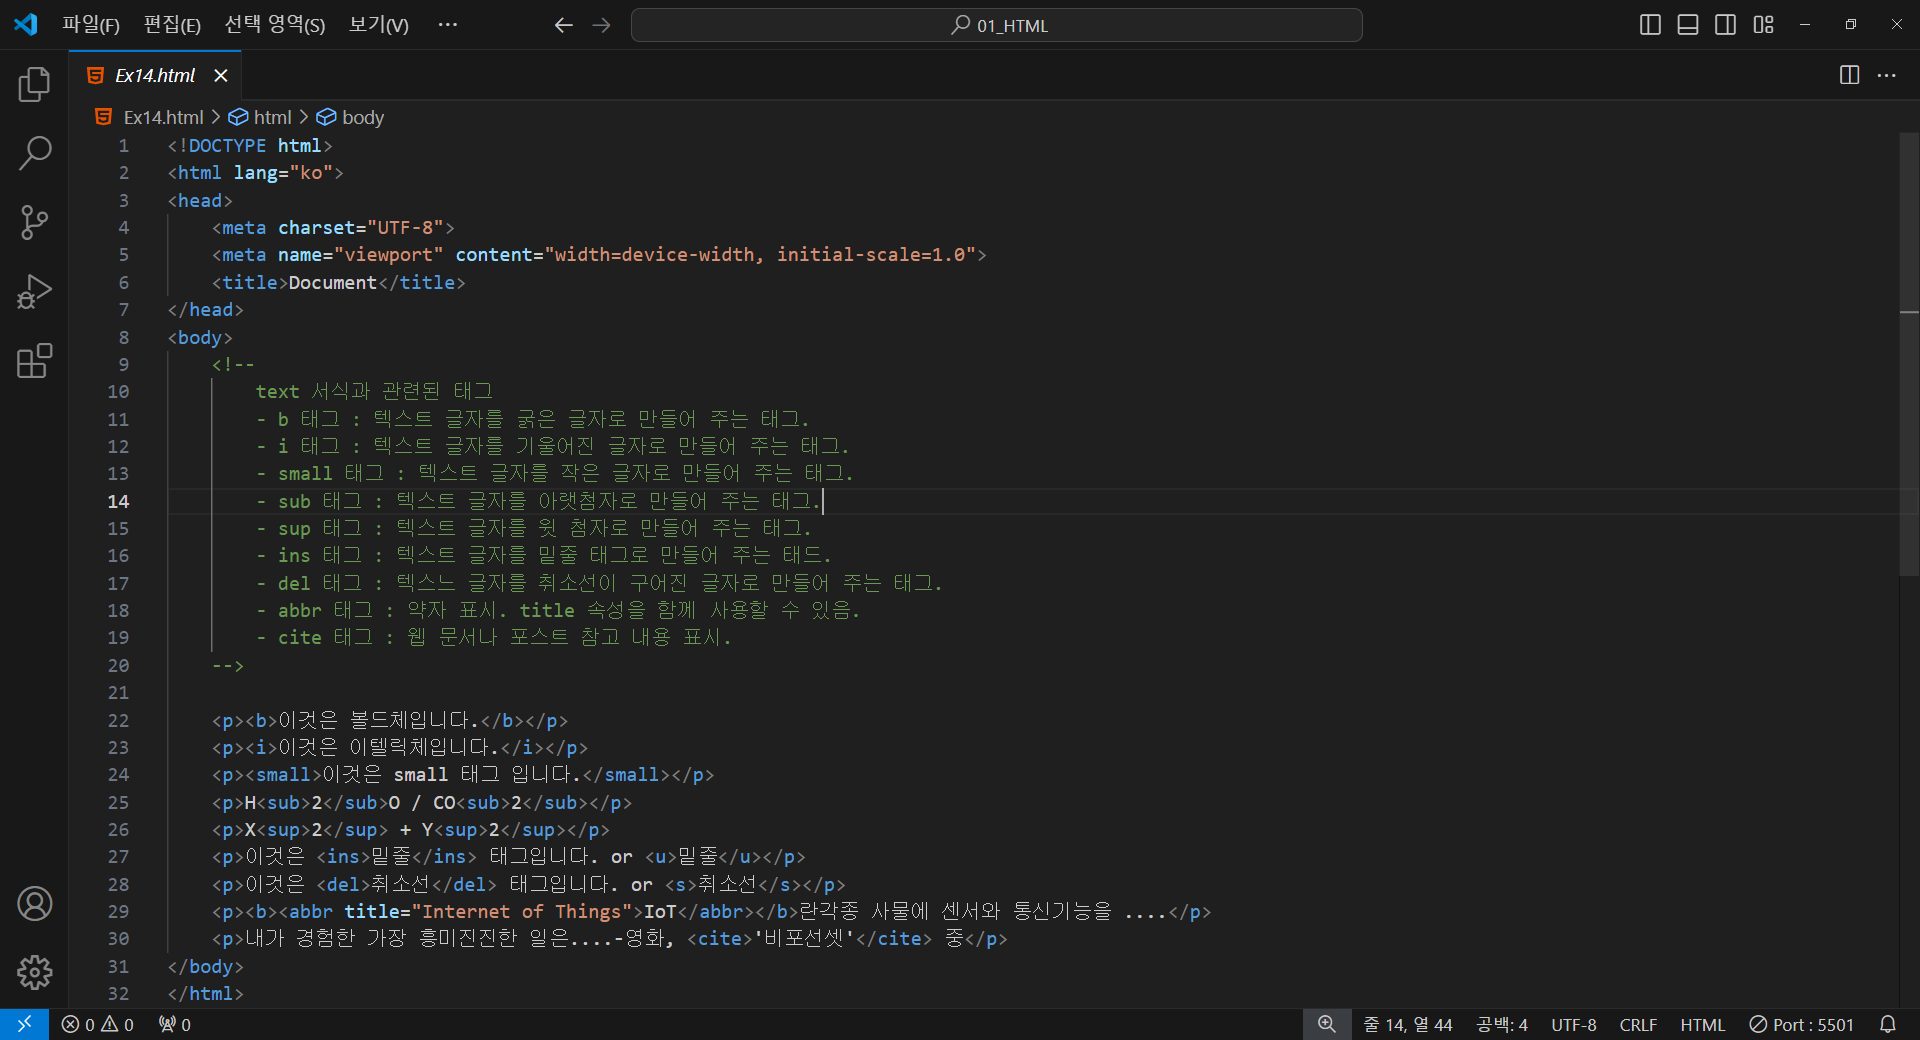Viewport: 1920px width, 1040px height.
Task: Show errors and warnings in status bar
Action: click(x=97, y=1025)
